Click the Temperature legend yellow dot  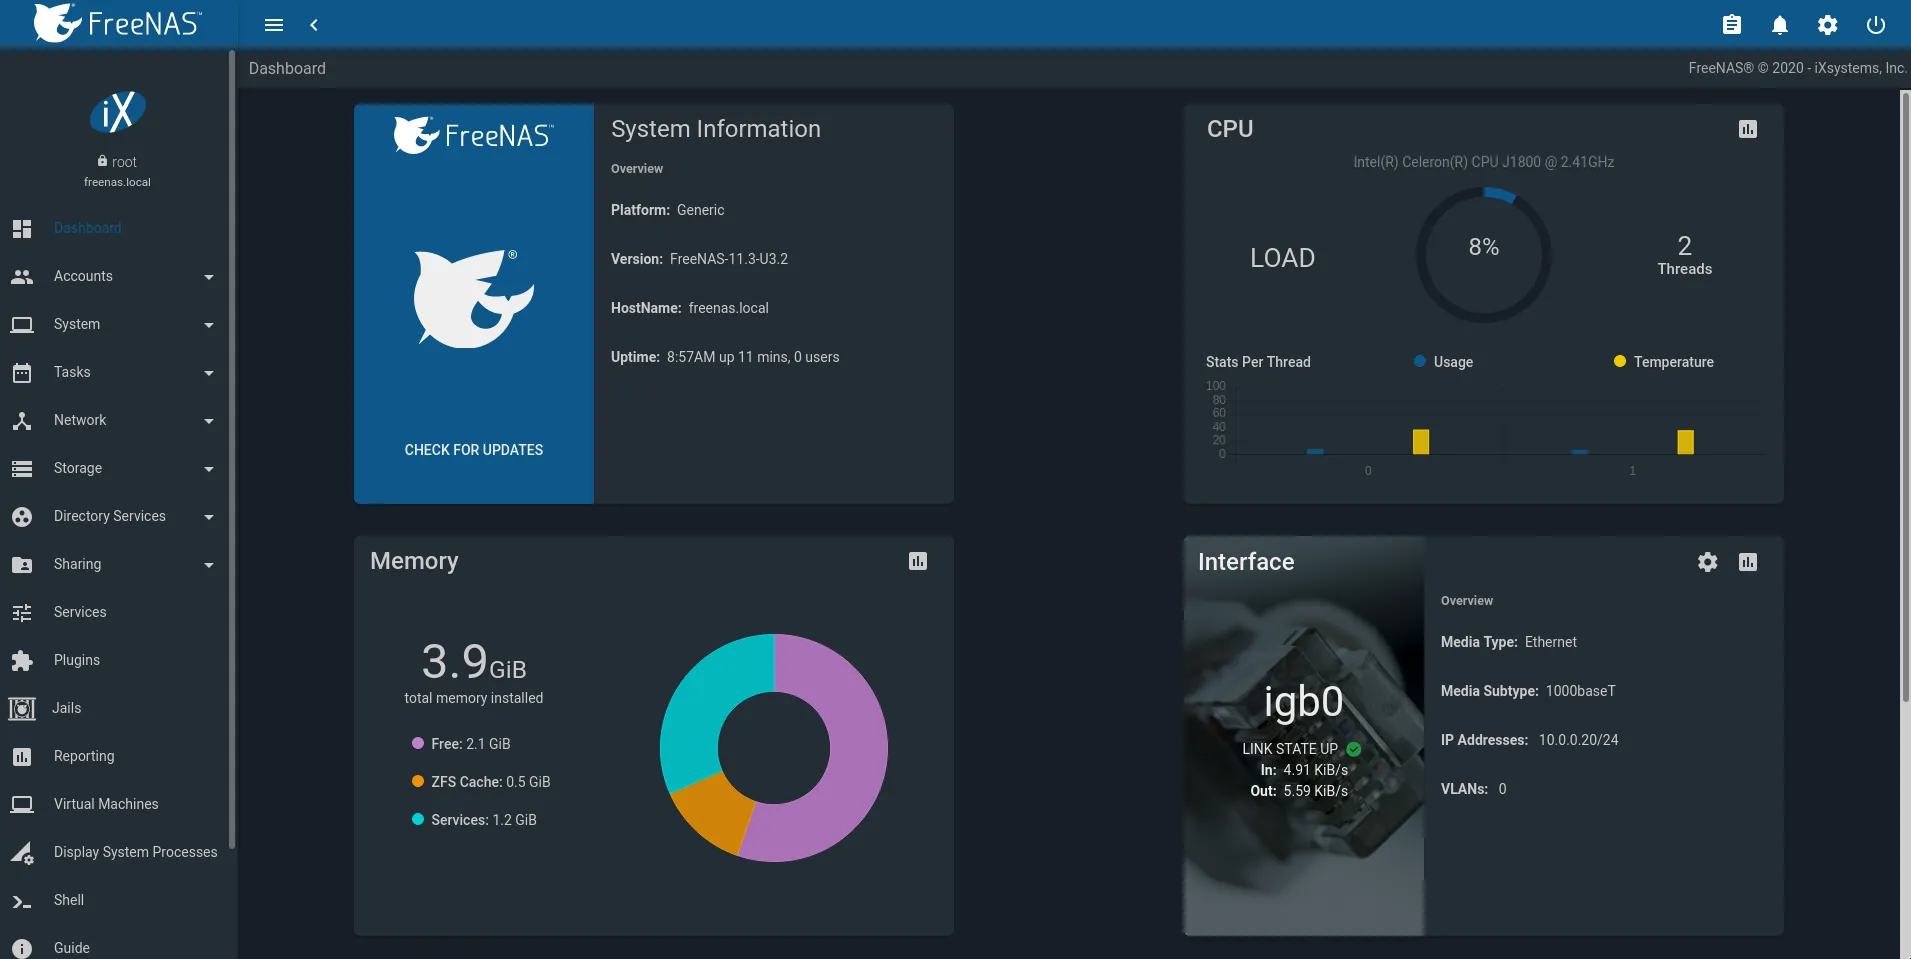click(x=1620, y=361)
